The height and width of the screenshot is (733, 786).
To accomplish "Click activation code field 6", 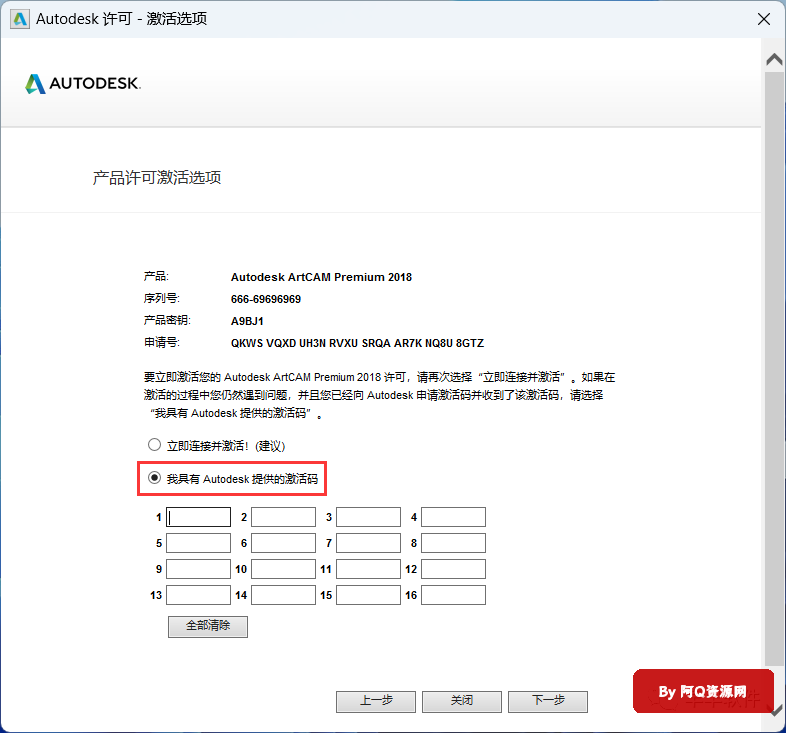I will point(283,543).
